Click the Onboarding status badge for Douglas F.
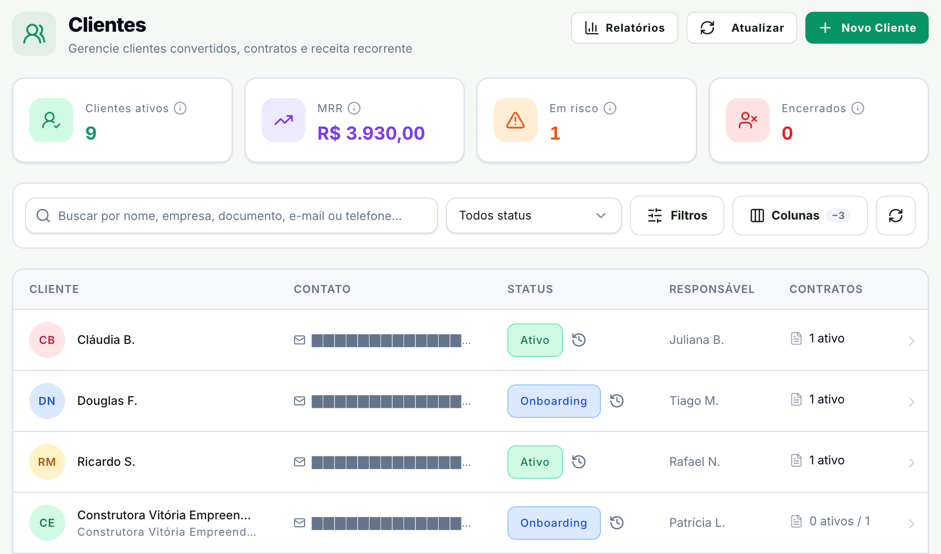 [553, 401]
